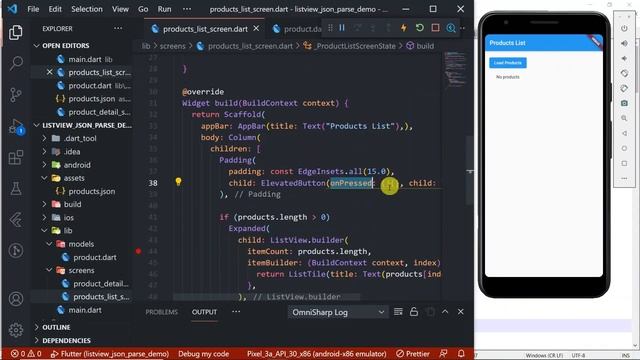Pause the debug session
The width and height of the screenshot is (640, 360).
(x=342, y=28)
